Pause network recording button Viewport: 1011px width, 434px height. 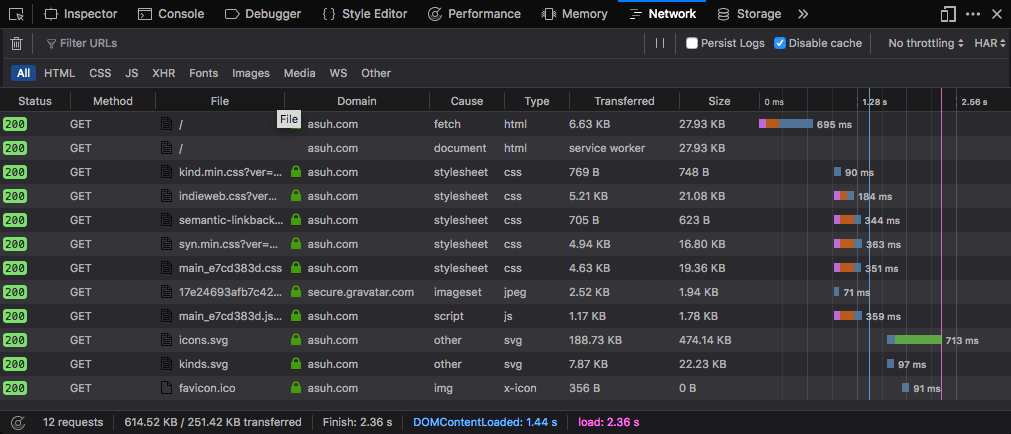click(660, 43)
